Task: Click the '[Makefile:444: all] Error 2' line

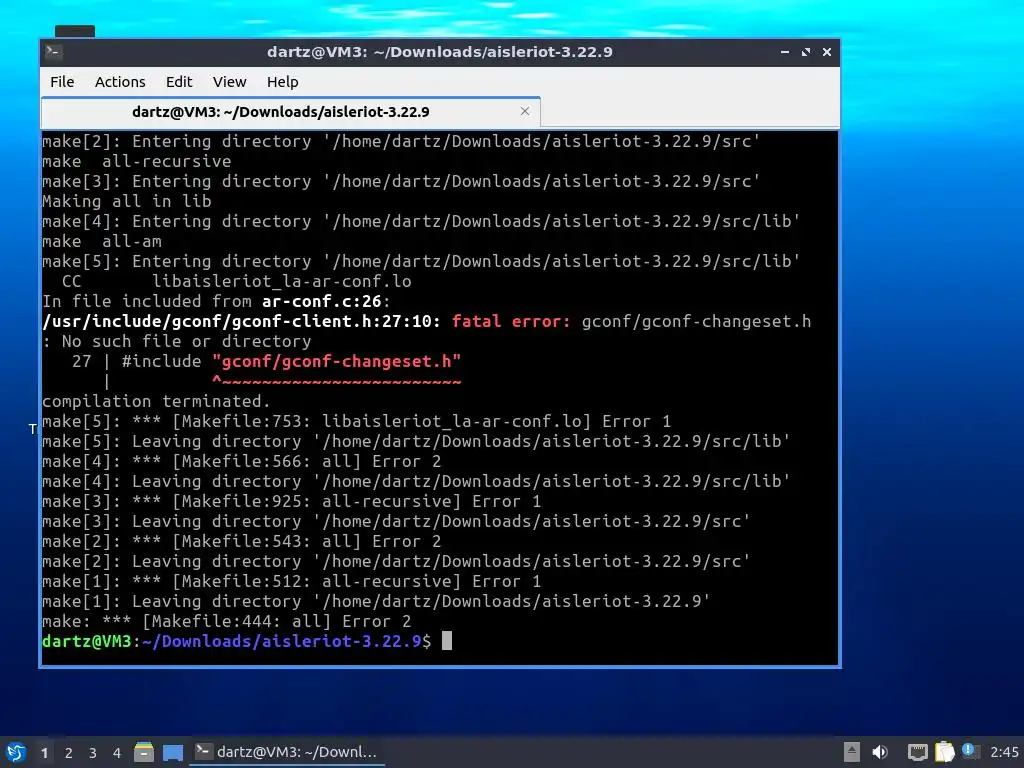Action: tap(227, 621)
